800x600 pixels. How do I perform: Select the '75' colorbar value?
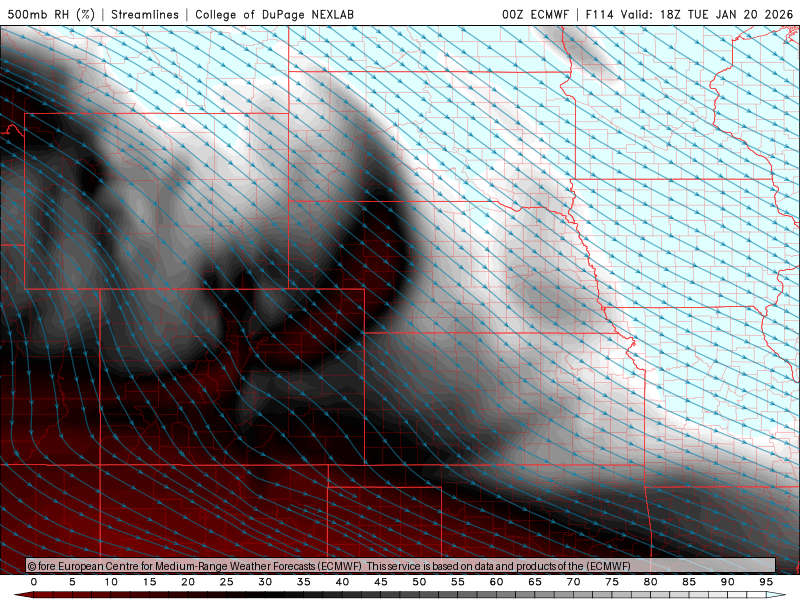click(612, 582)
